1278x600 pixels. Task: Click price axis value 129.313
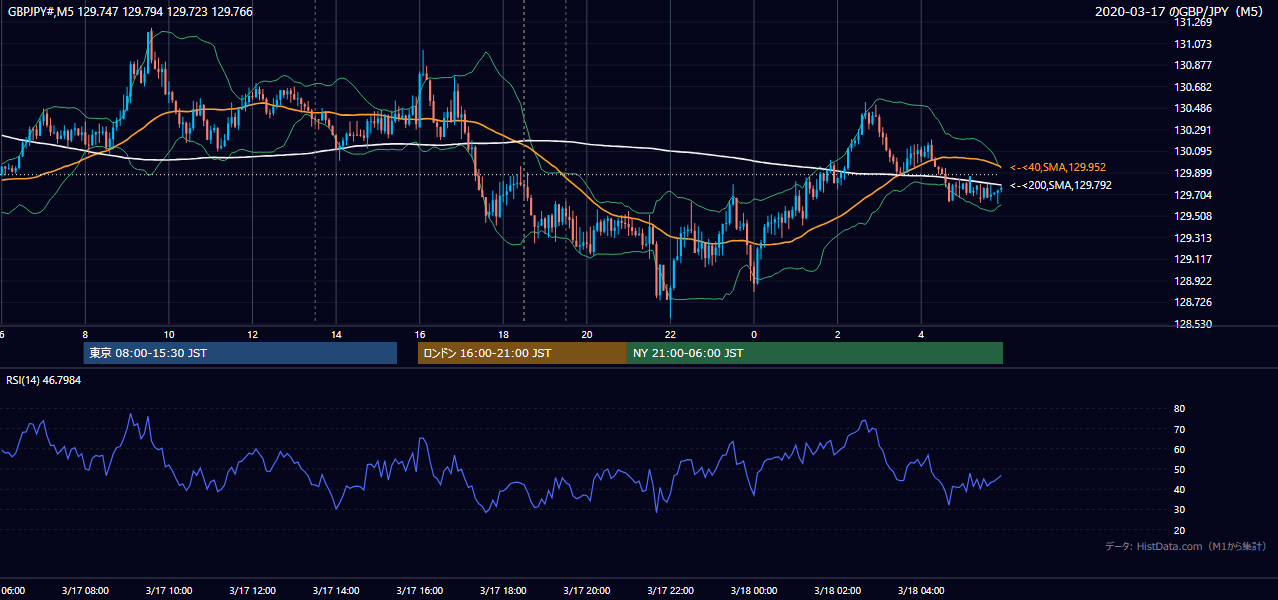coord(1192,238)
